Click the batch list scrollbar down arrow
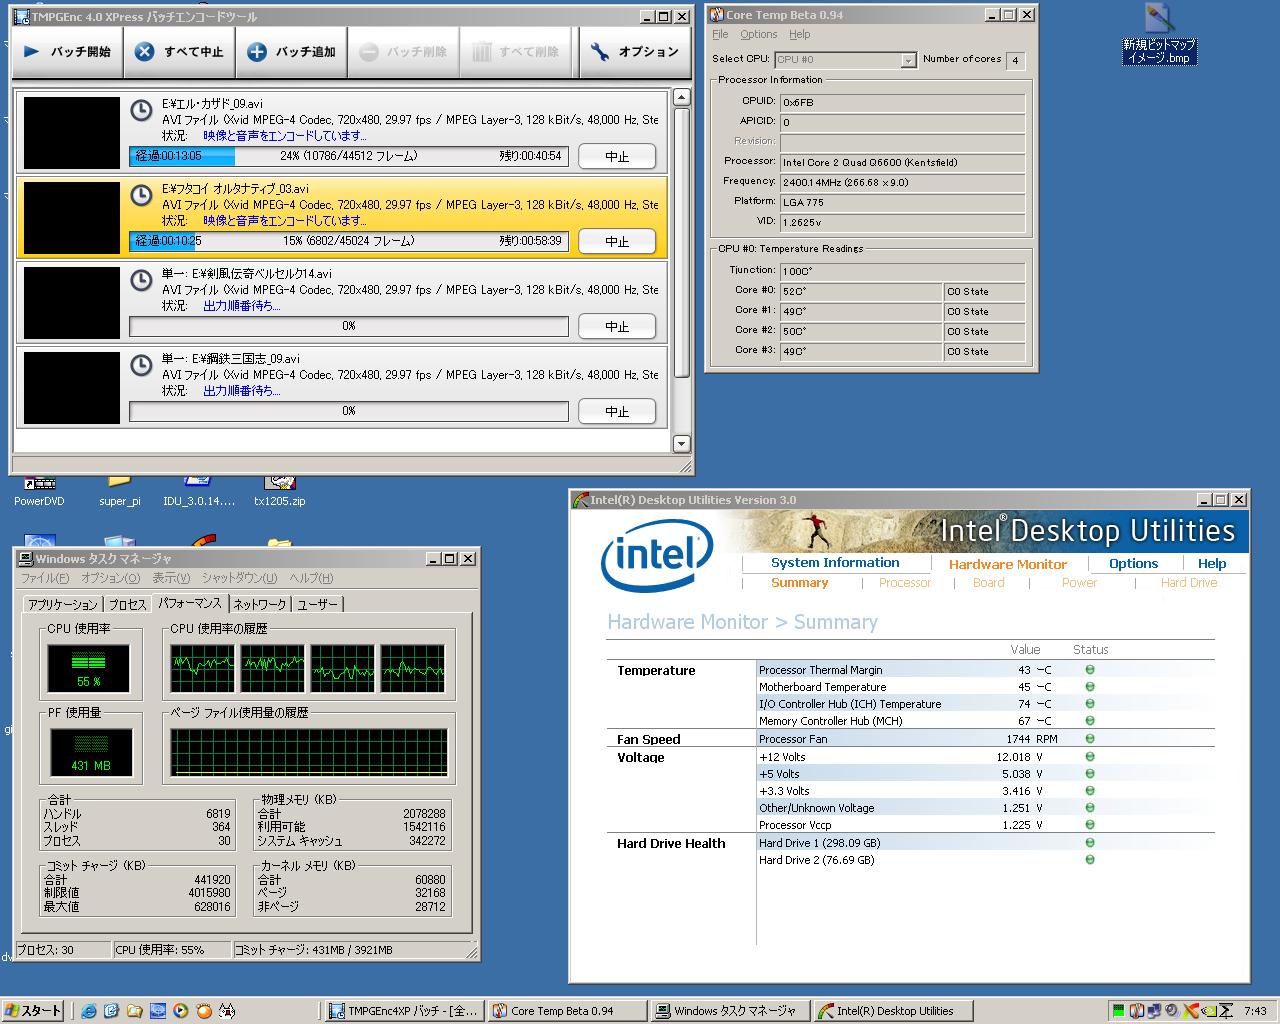This screenshot has height=1024, width=1280. tap(682, 444)
